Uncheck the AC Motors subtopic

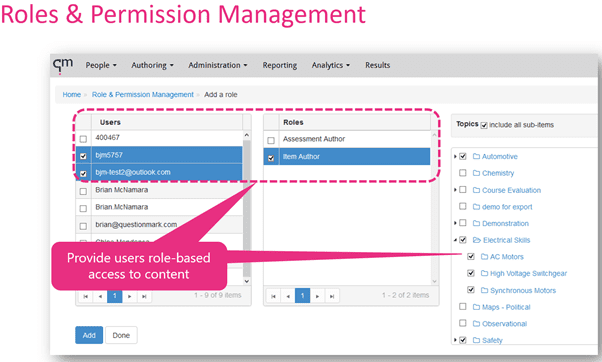point(471,256)
